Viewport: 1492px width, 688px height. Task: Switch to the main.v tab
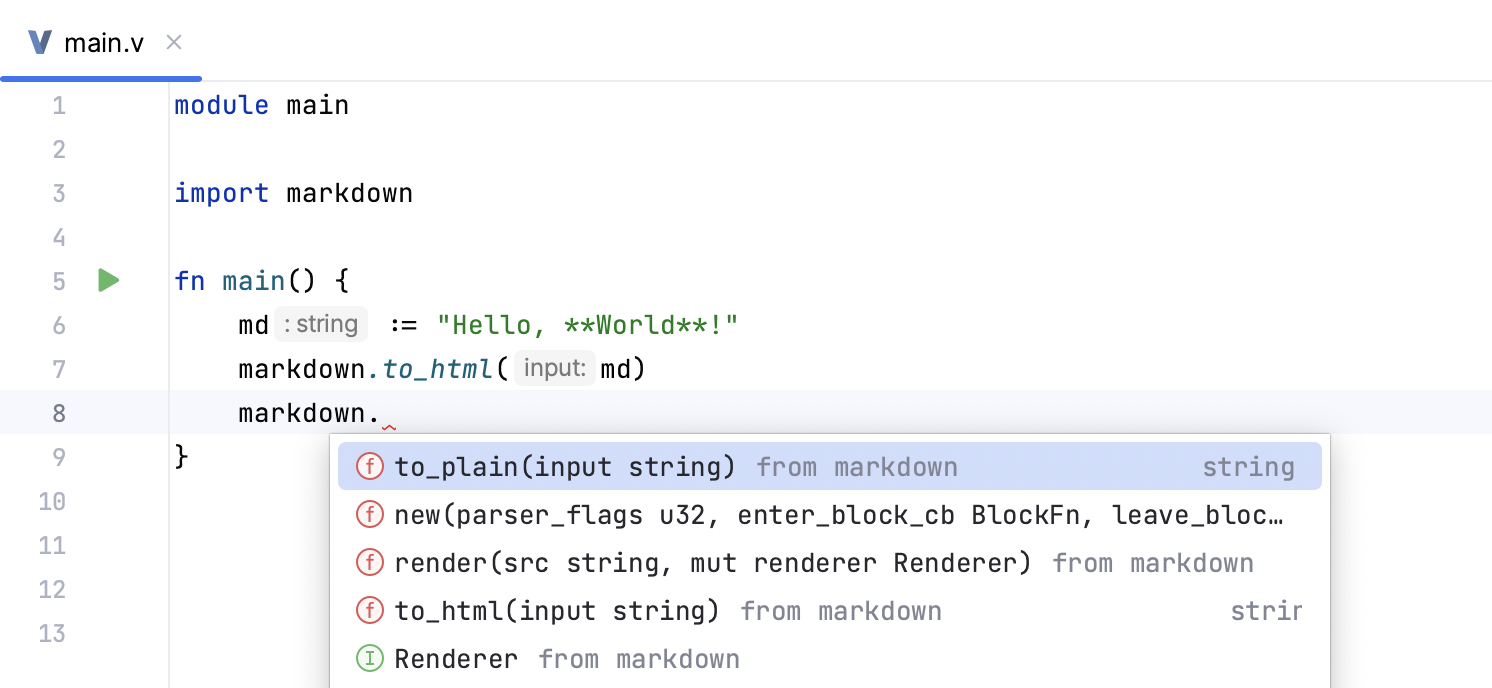coord(104,43)
